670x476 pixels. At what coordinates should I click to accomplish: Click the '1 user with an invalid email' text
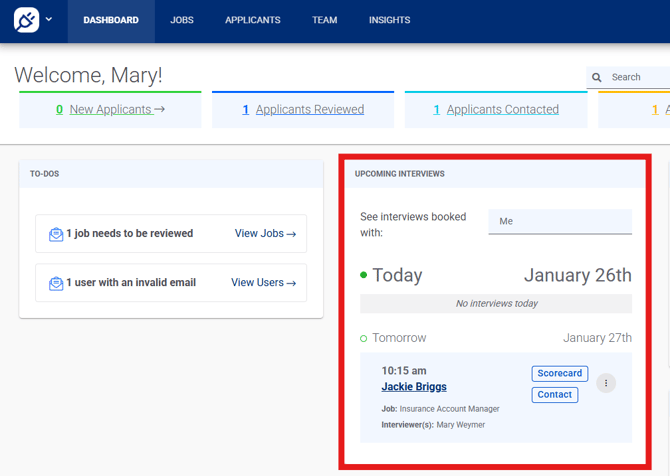(x=131, y=282)
